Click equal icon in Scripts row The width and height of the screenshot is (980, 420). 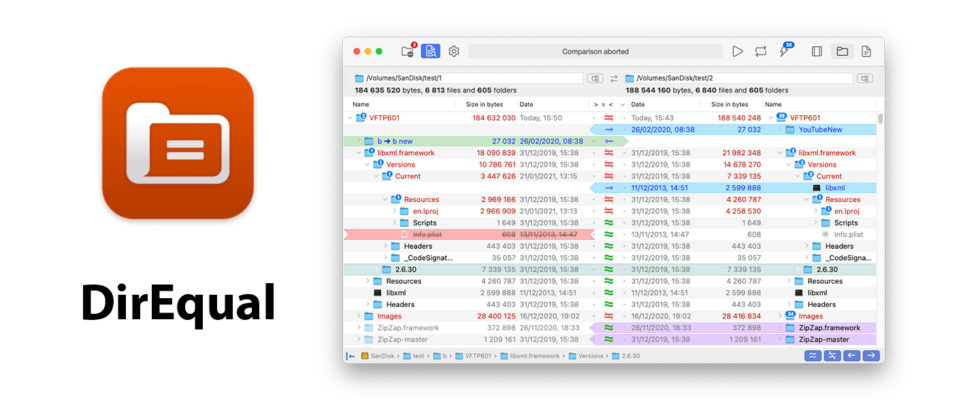(608, 222)
